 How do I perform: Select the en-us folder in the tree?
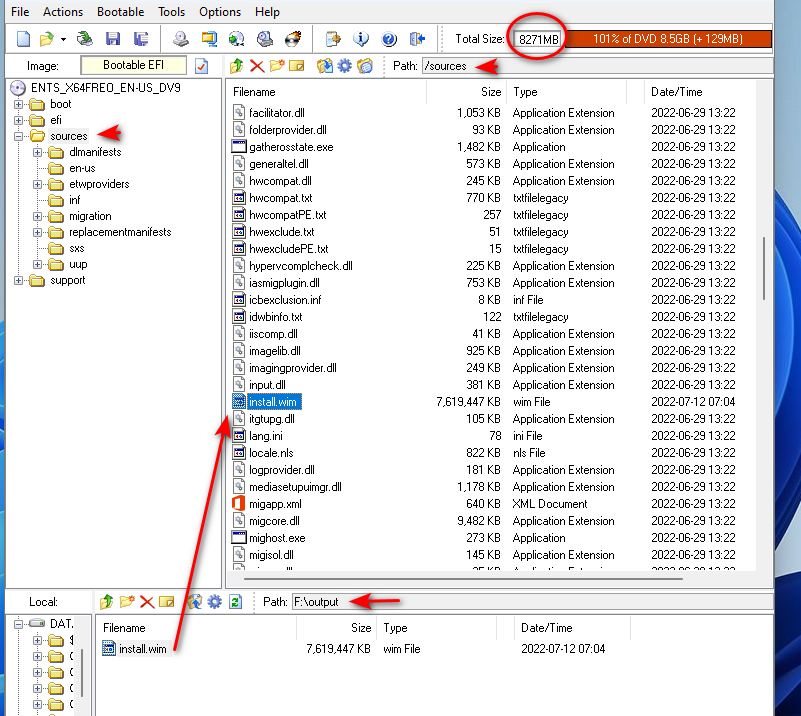[x=82, y=169]
